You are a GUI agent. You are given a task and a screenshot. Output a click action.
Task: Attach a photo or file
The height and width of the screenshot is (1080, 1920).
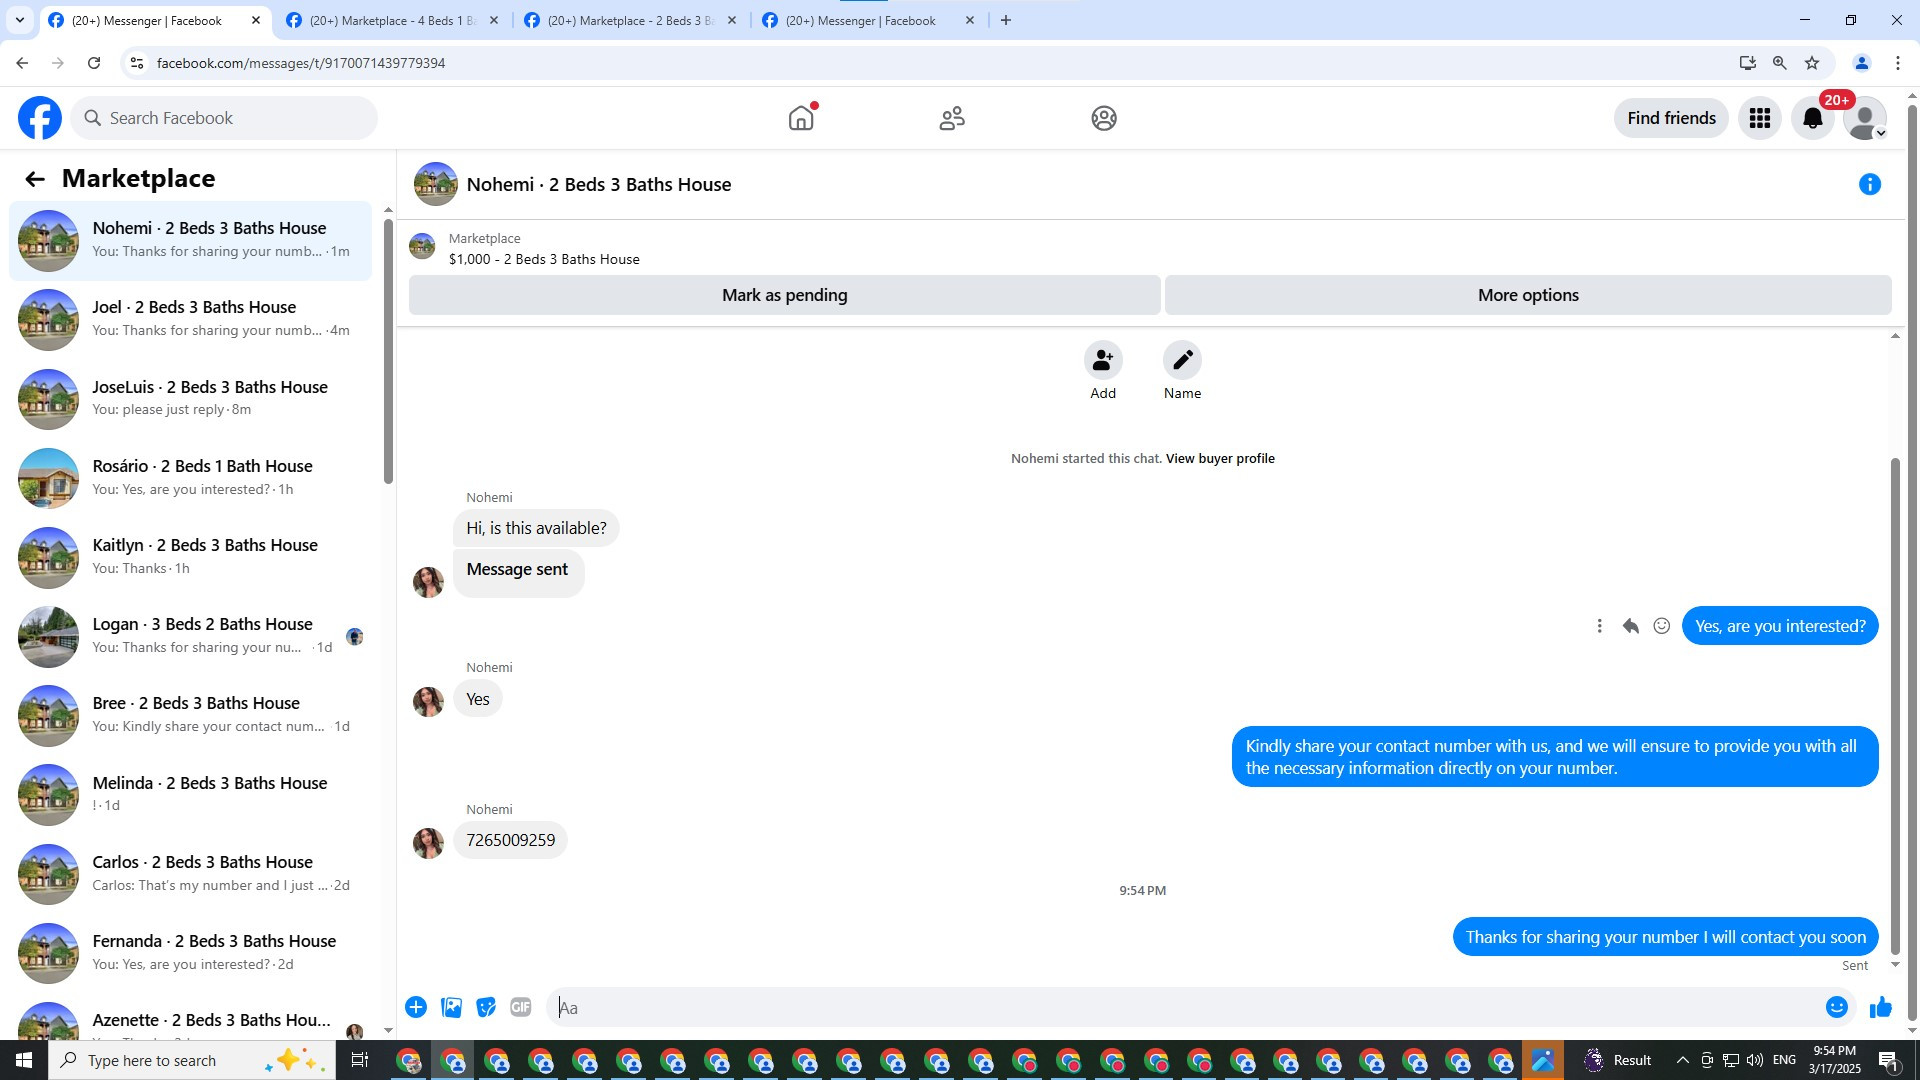coord(452,1007)
